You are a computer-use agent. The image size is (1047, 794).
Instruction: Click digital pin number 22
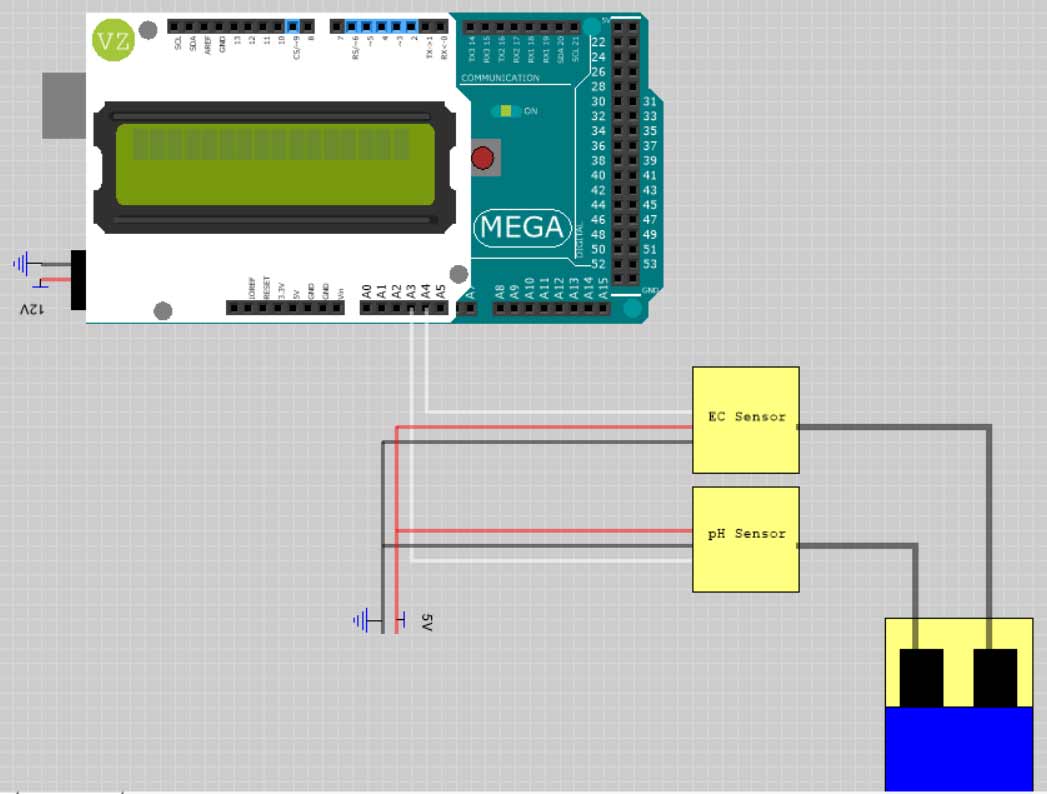(x=598, y=42)
